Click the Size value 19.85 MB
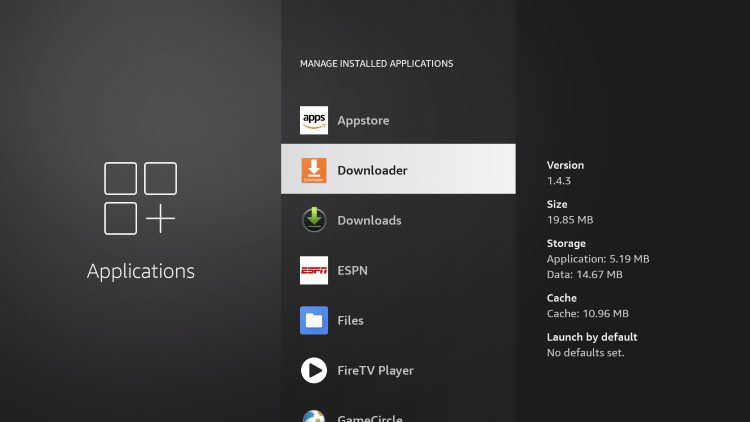 pyautogui.click(x=570, y=220)
